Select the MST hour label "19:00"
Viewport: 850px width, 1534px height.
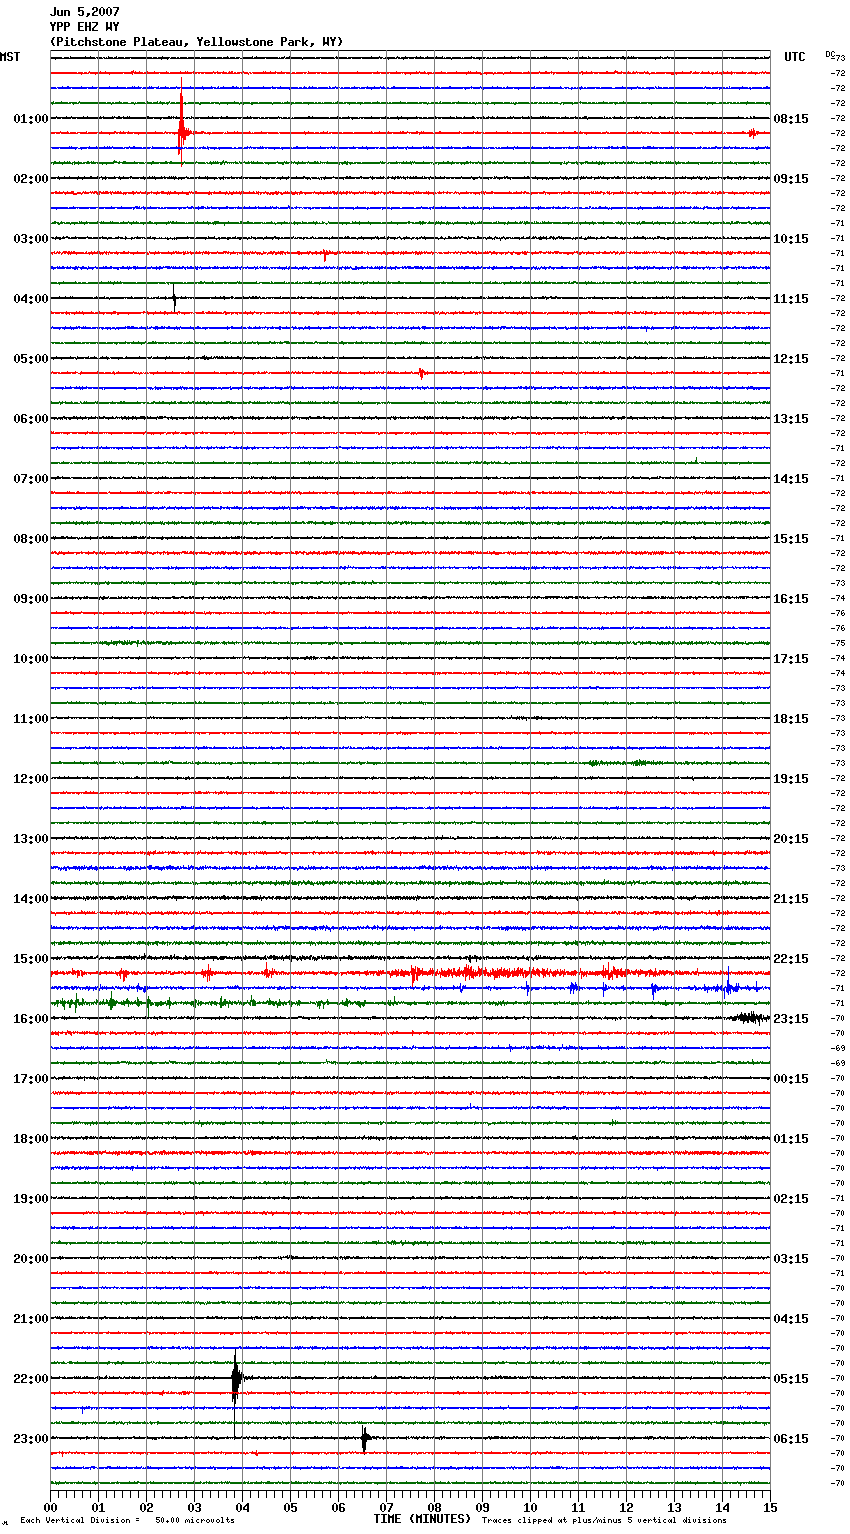pyautogui.click(x=30, y=1198)
